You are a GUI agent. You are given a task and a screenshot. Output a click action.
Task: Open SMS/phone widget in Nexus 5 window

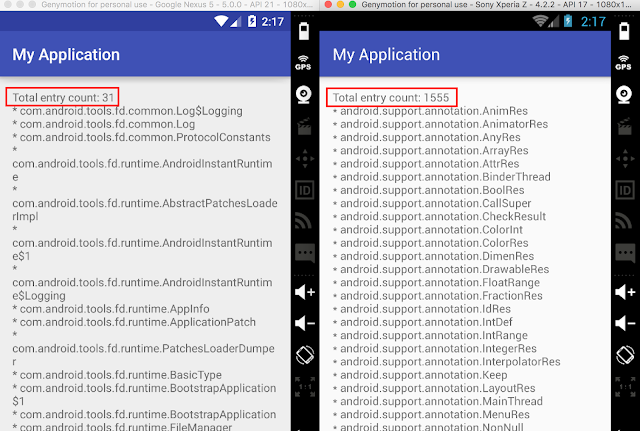[304, 253]
